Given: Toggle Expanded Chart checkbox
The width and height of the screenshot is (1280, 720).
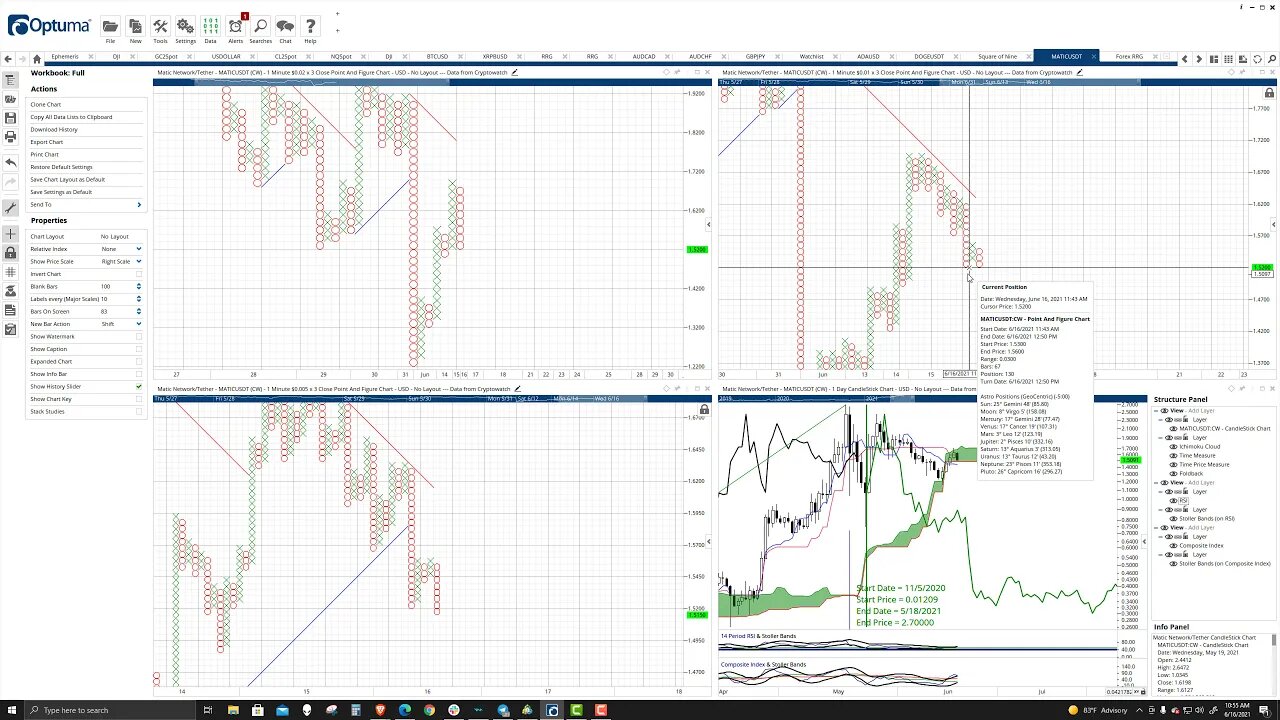Looking at the screenshot, I should click(x=138, y=361).
